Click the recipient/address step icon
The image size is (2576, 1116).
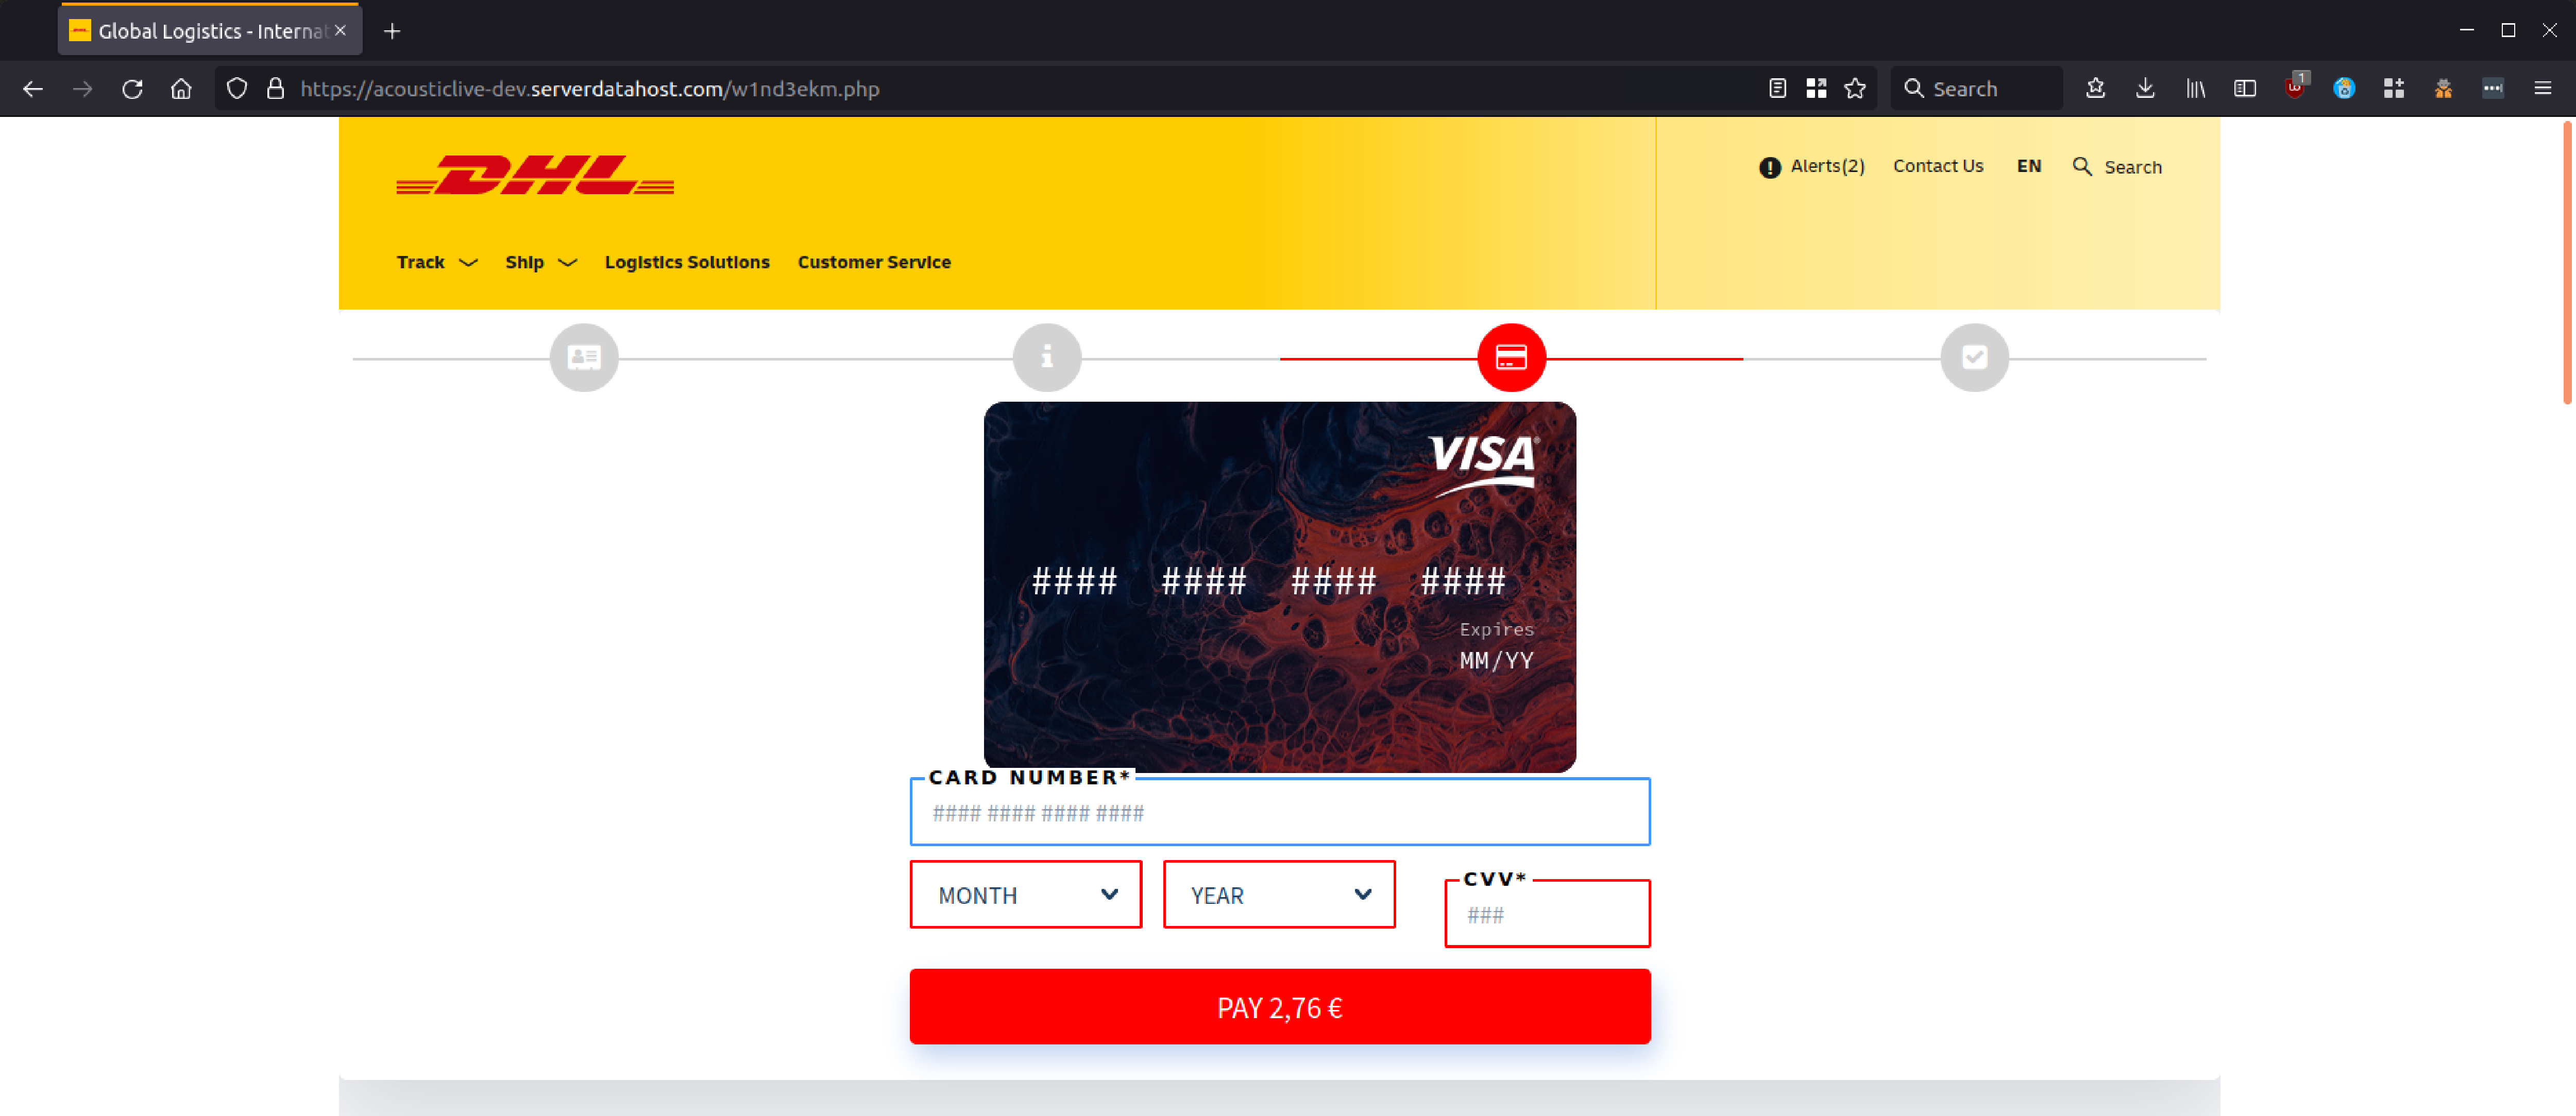coord(583,356)
